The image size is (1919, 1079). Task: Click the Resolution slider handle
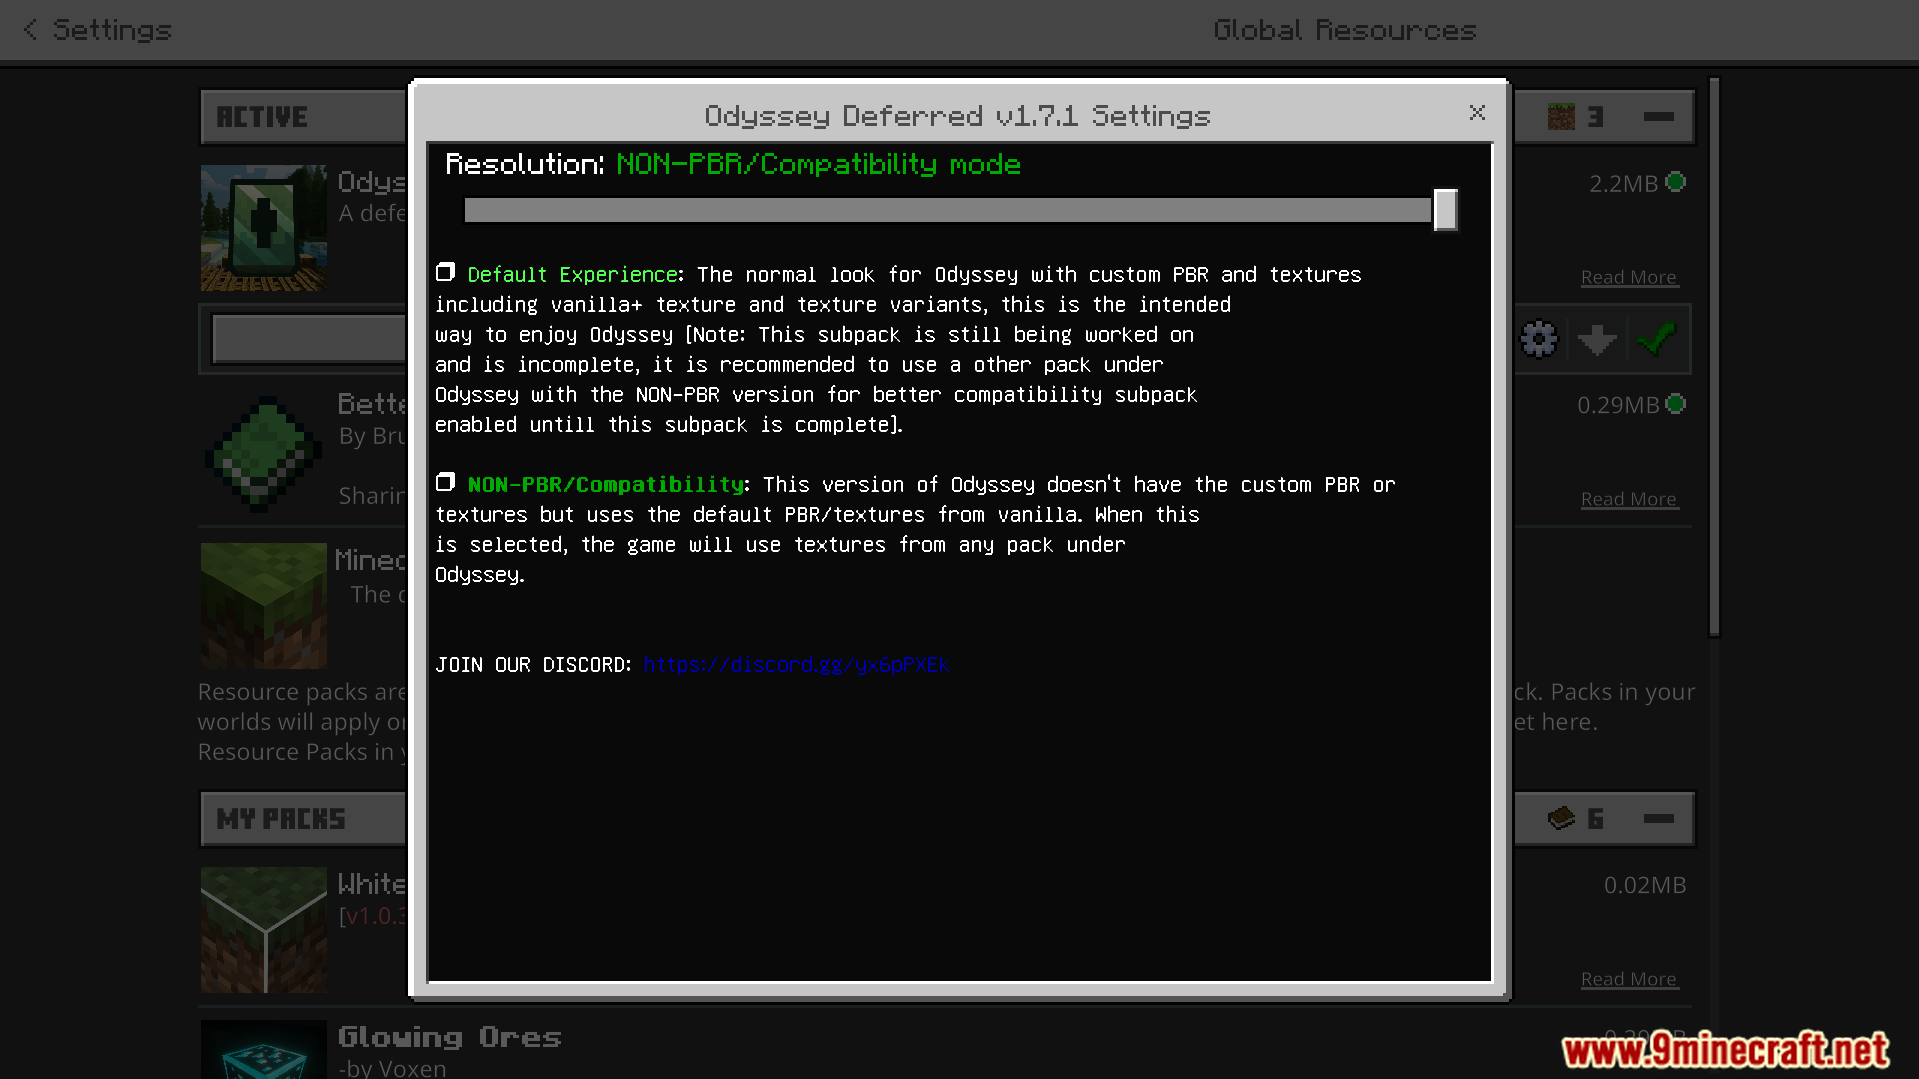tap(1445, 210)
